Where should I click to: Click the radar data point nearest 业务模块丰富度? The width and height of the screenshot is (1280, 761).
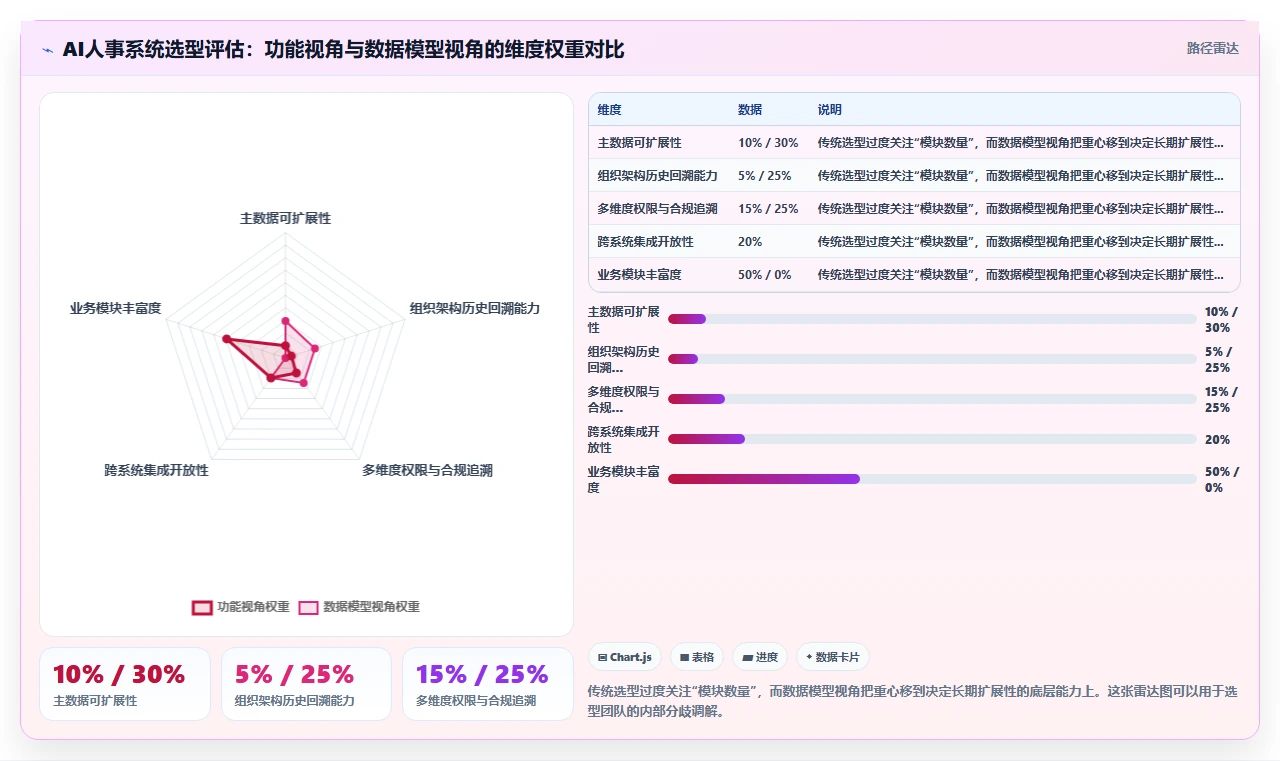click(227, 338)
